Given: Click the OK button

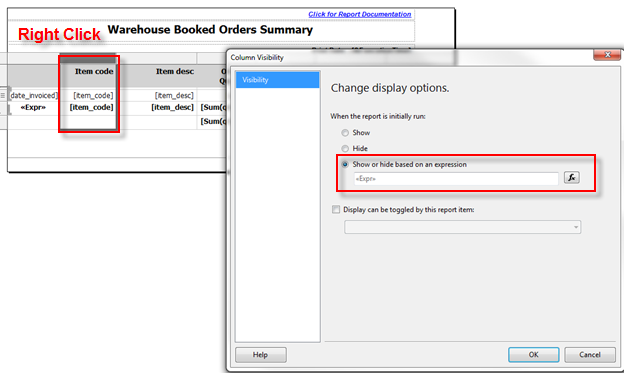Looking at the screenshot, I should point(533,355).
